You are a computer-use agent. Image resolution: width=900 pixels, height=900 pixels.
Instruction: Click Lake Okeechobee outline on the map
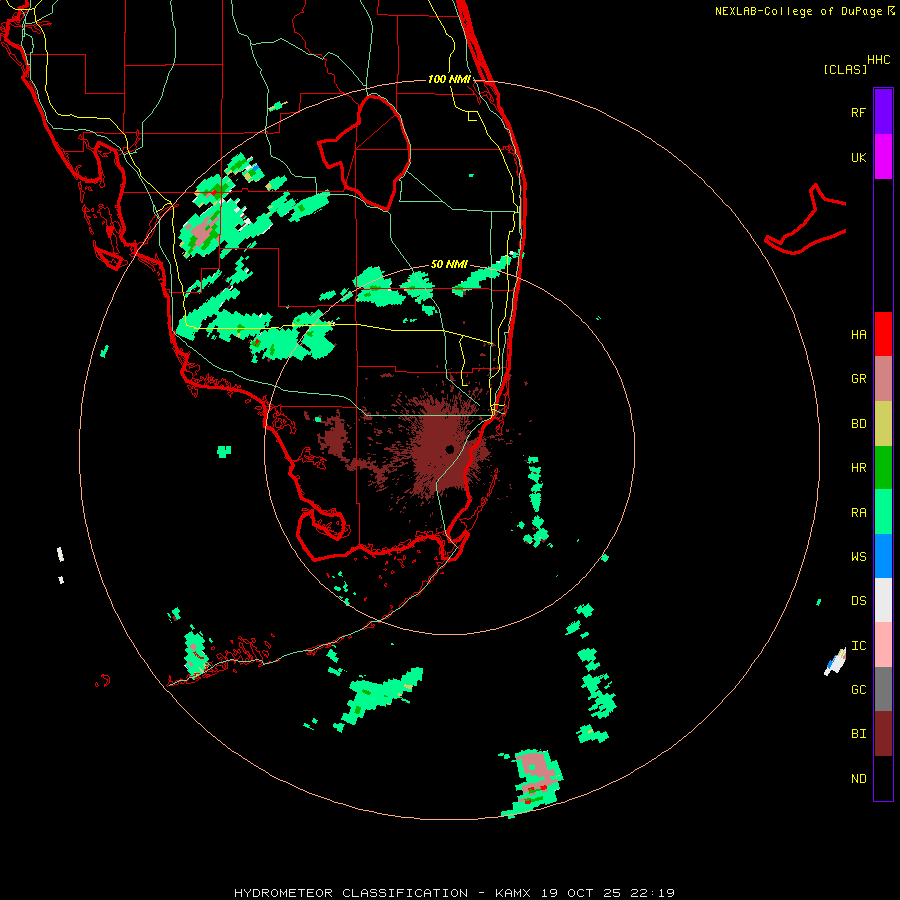365,152
